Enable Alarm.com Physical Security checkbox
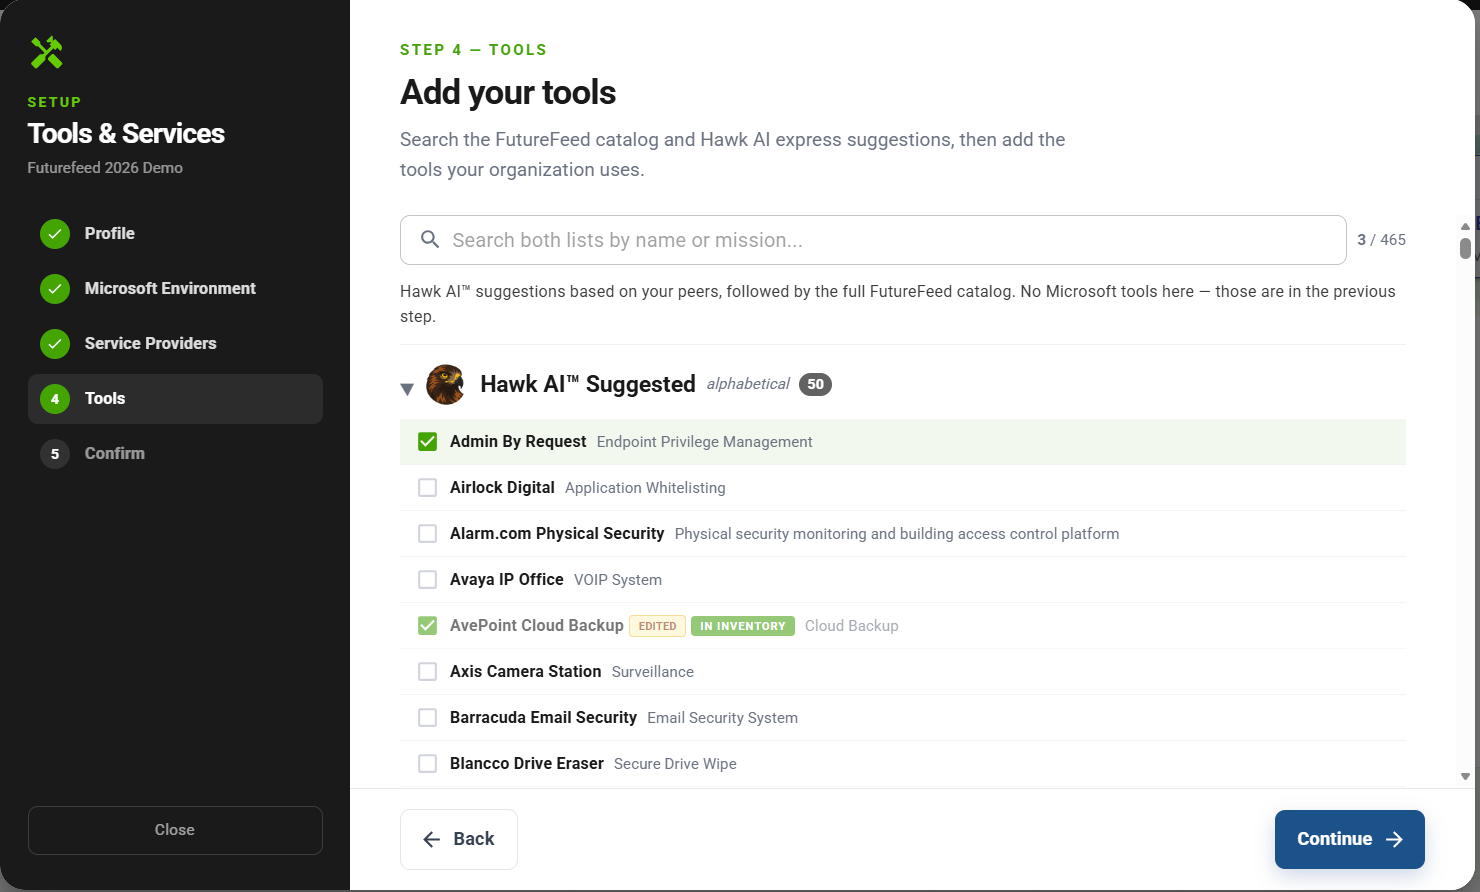This screenshot has width=1480, height=892. coord(427,534)
